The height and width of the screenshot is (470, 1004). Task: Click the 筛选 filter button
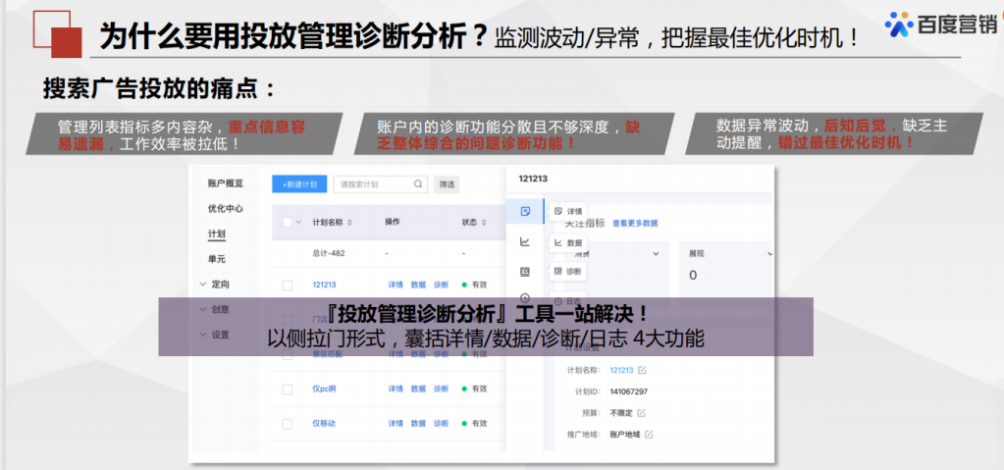[x=447, y=184]
